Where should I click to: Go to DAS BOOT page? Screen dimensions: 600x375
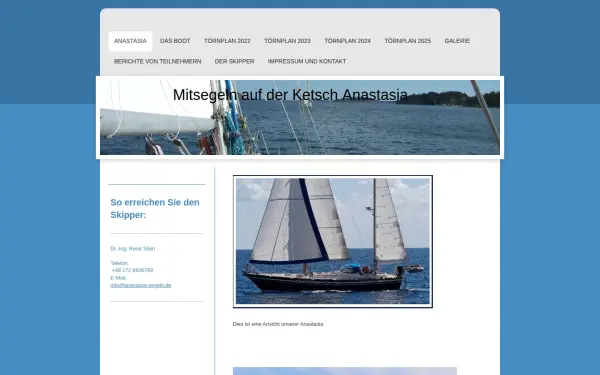click(175, 41)
